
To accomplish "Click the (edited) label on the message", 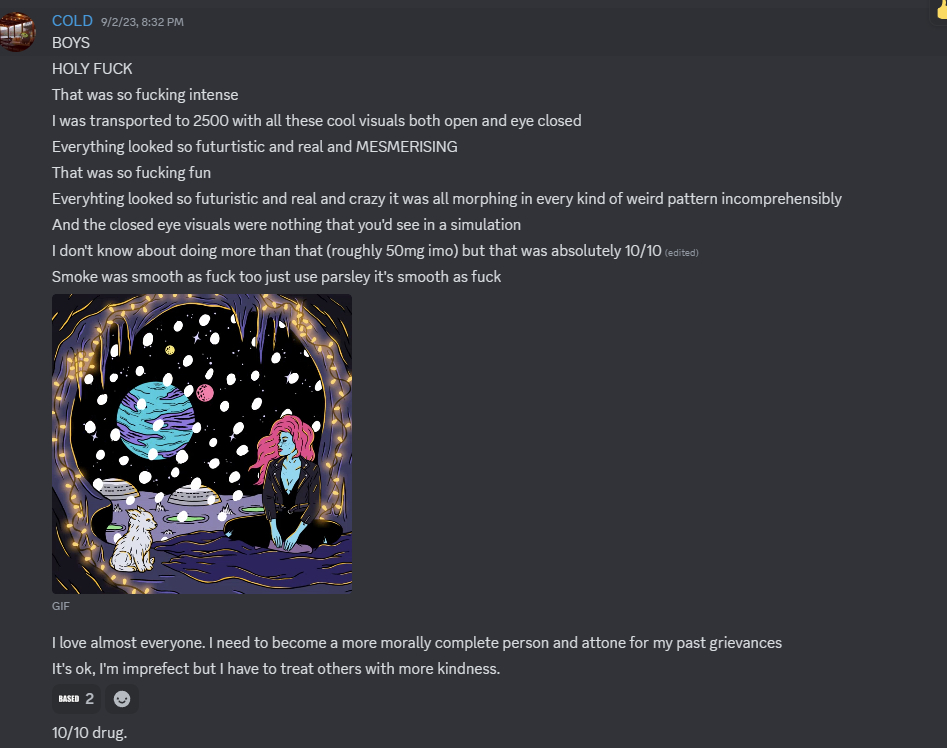I will [x=681, y=253].
